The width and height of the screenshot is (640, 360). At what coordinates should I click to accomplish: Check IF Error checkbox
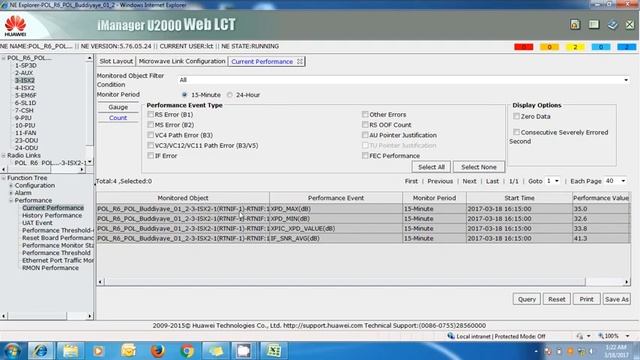coord(151,156)
